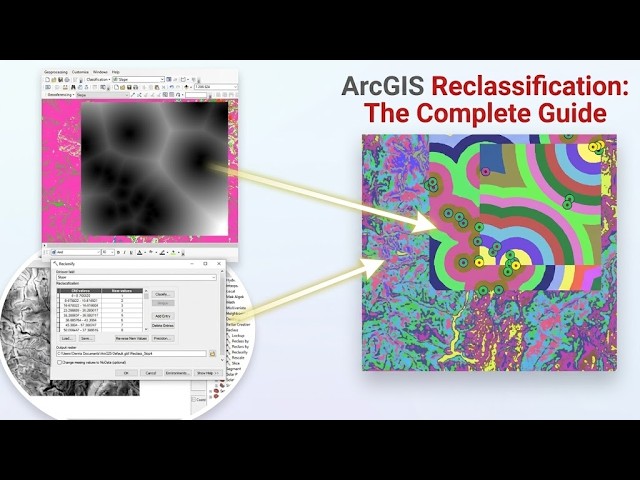
Task: Click the Delete X icon in standard toolbar
Action: 163,87
